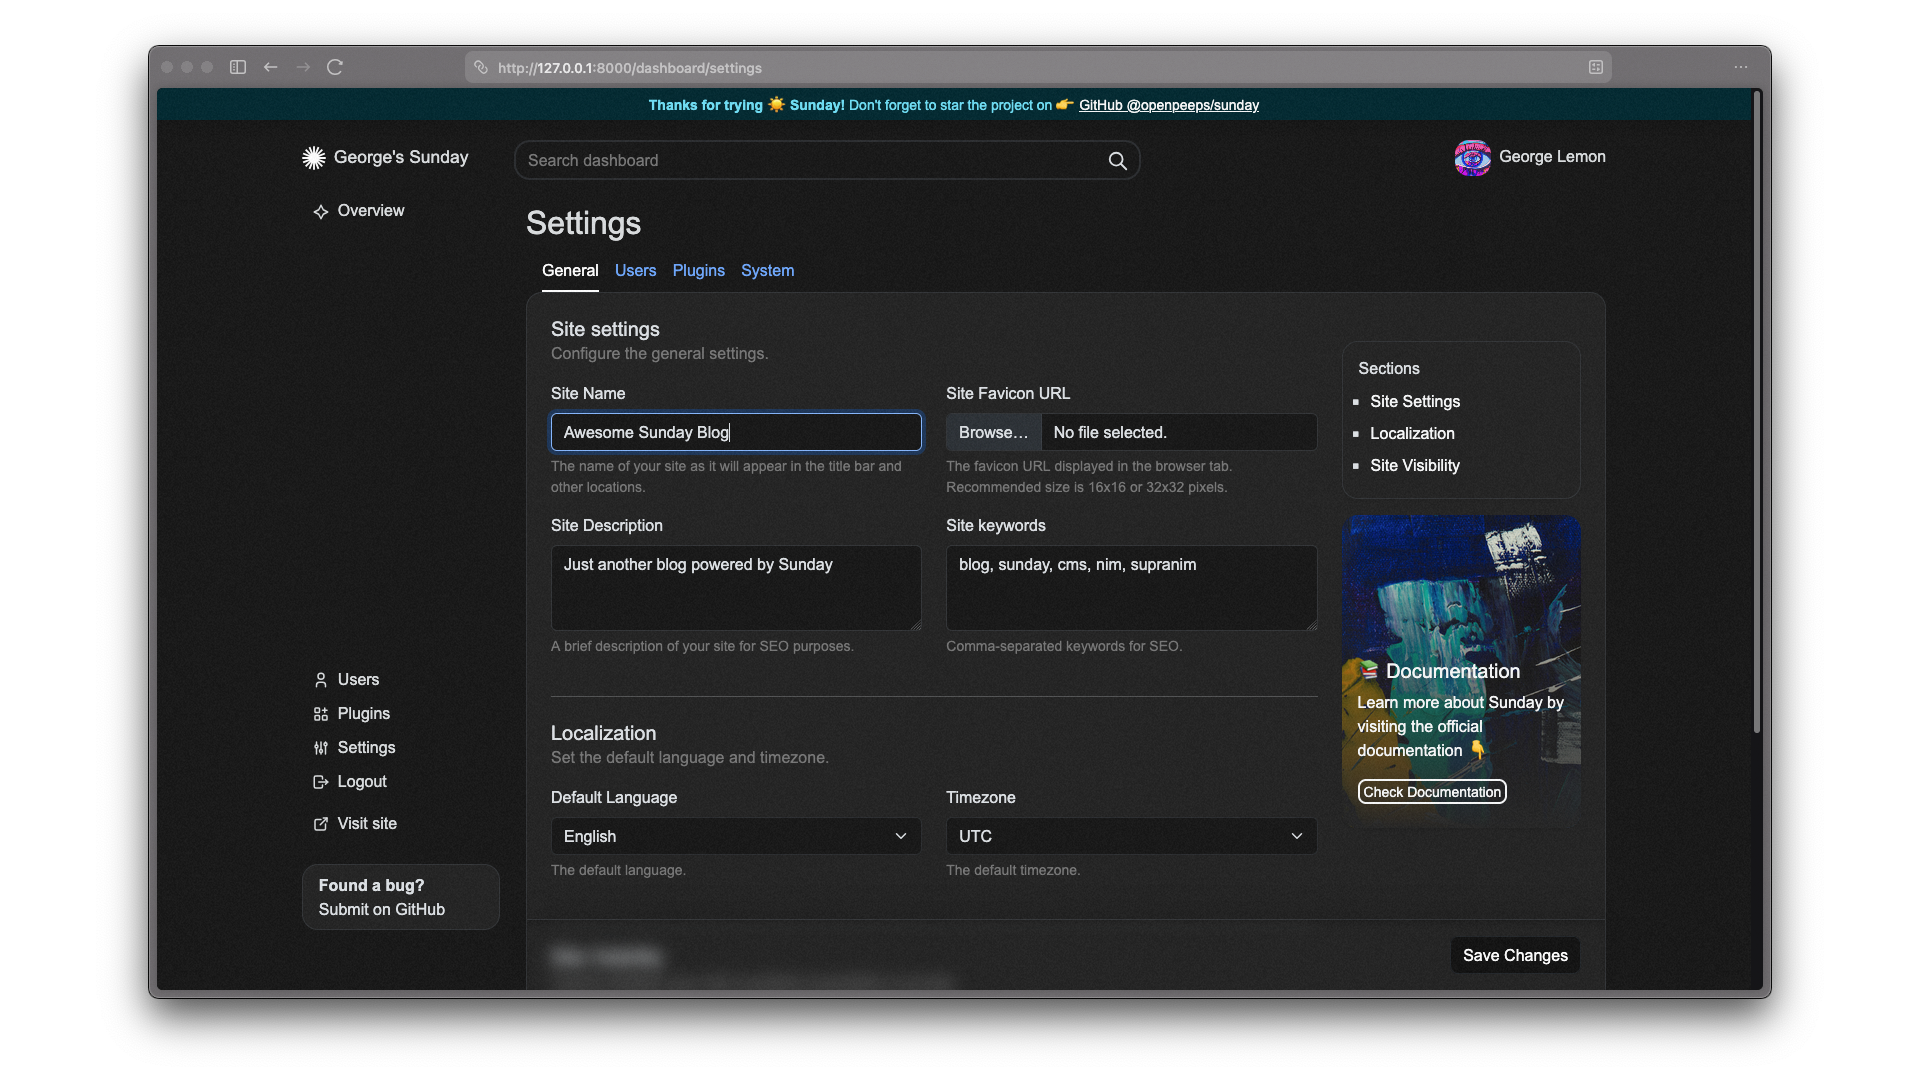1920x1080 pixels.
Task: Jump to the Site Visibility section link
Action: tap(1414, 466)
